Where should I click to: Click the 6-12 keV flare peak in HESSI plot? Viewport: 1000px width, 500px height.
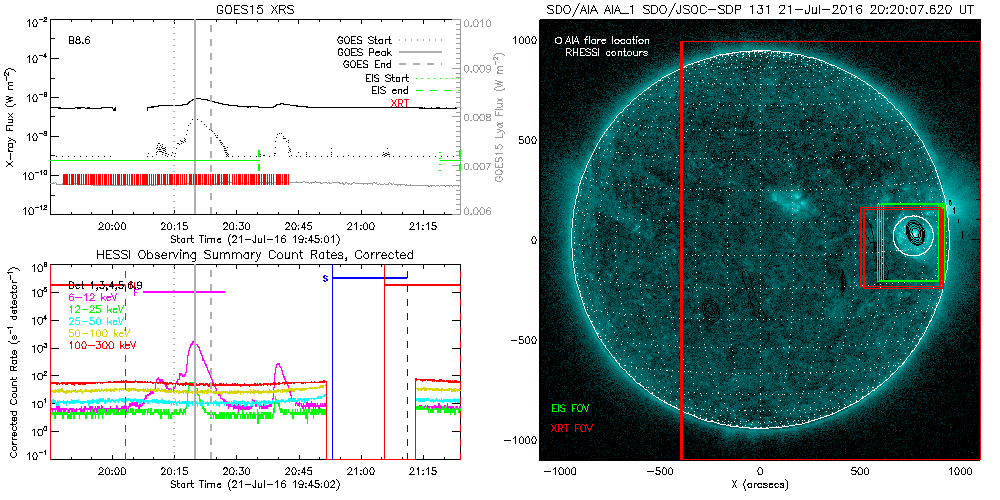tap(193, 344)
